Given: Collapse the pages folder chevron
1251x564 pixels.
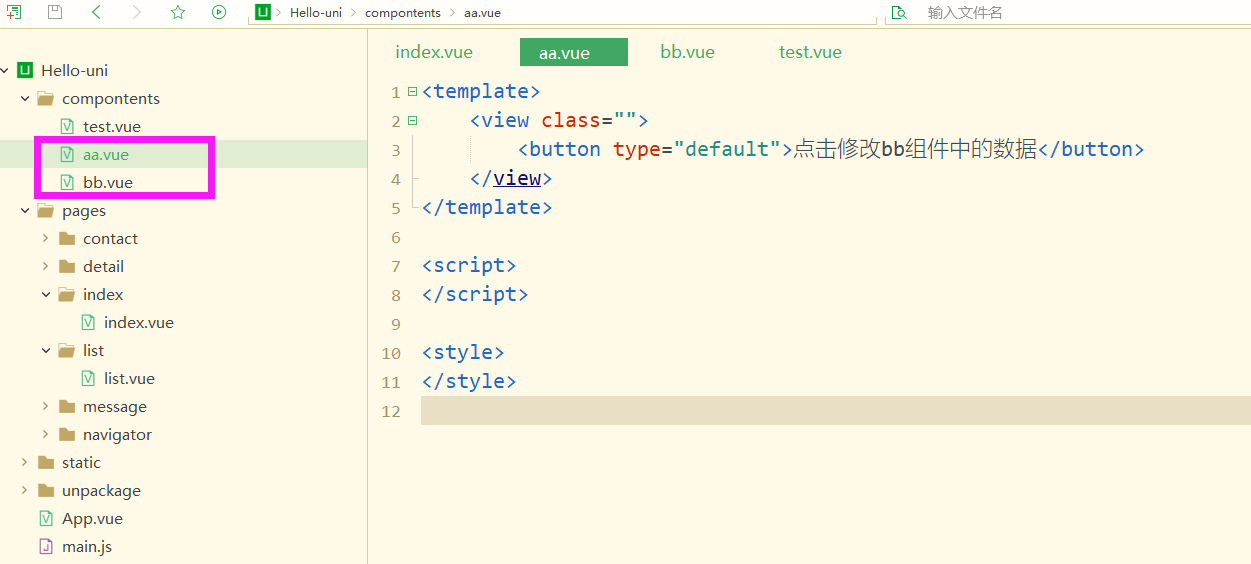Looking at the screenshot, I should pyautogui.click(x=25, y=210).
